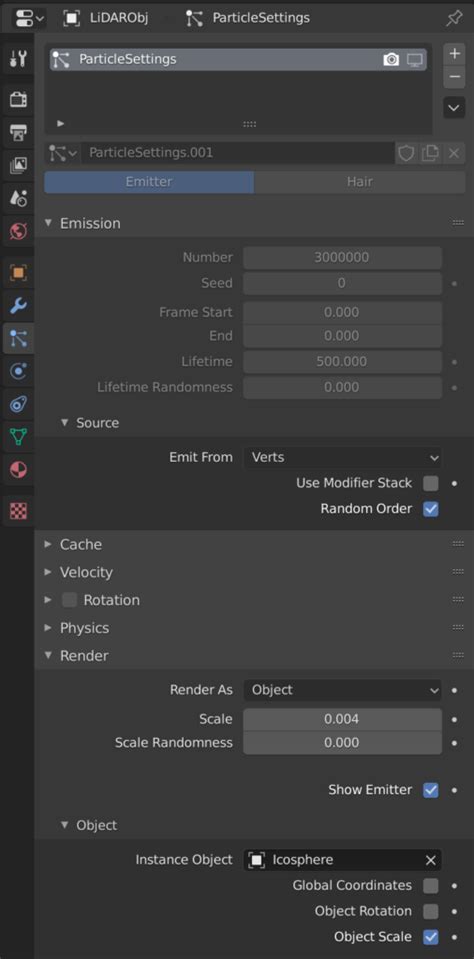Expand the Velocity panel
The image size is (474, 959).
point(86,572)
